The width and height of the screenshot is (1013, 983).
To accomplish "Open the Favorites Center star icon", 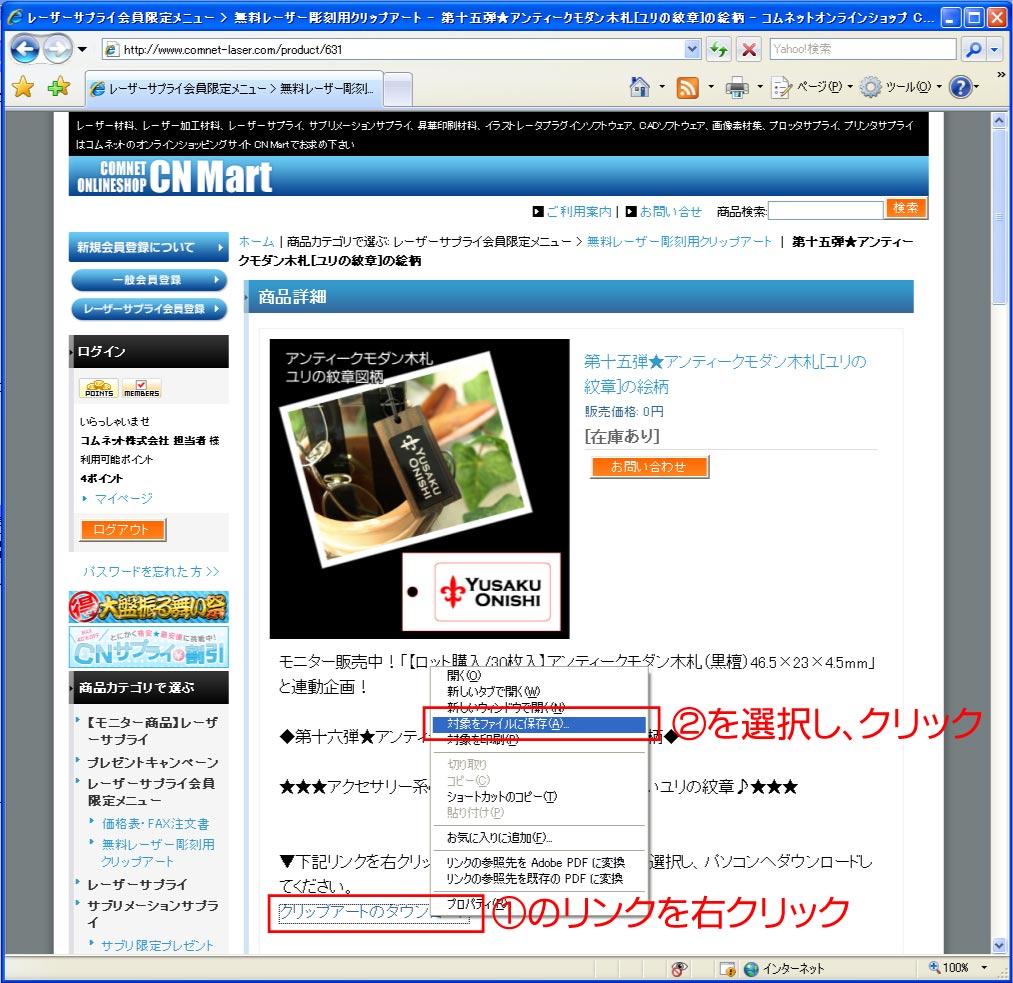I will 23,87.
